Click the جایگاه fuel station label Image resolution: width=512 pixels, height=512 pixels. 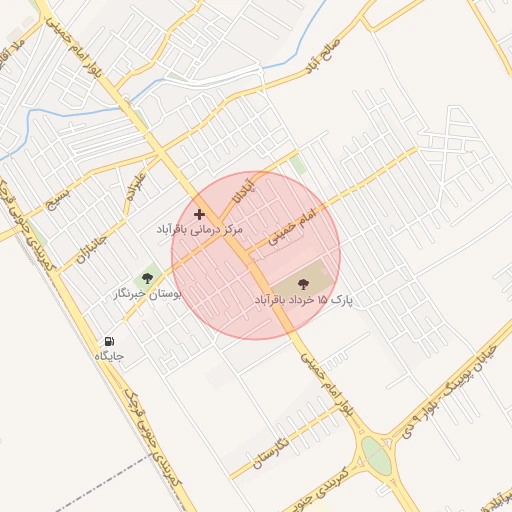tap(109, 356)
